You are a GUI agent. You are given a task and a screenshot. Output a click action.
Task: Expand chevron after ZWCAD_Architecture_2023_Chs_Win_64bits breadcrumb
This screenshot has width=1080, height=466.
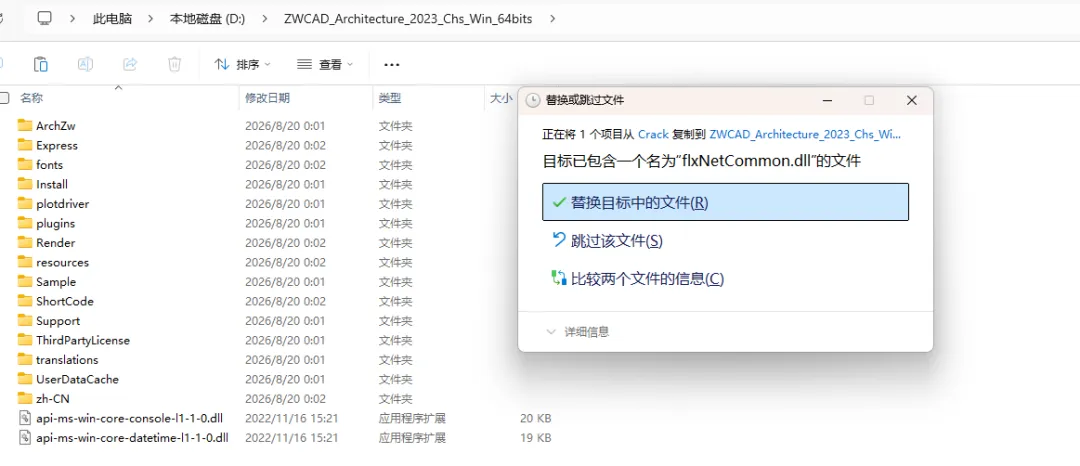click(551, 19)
